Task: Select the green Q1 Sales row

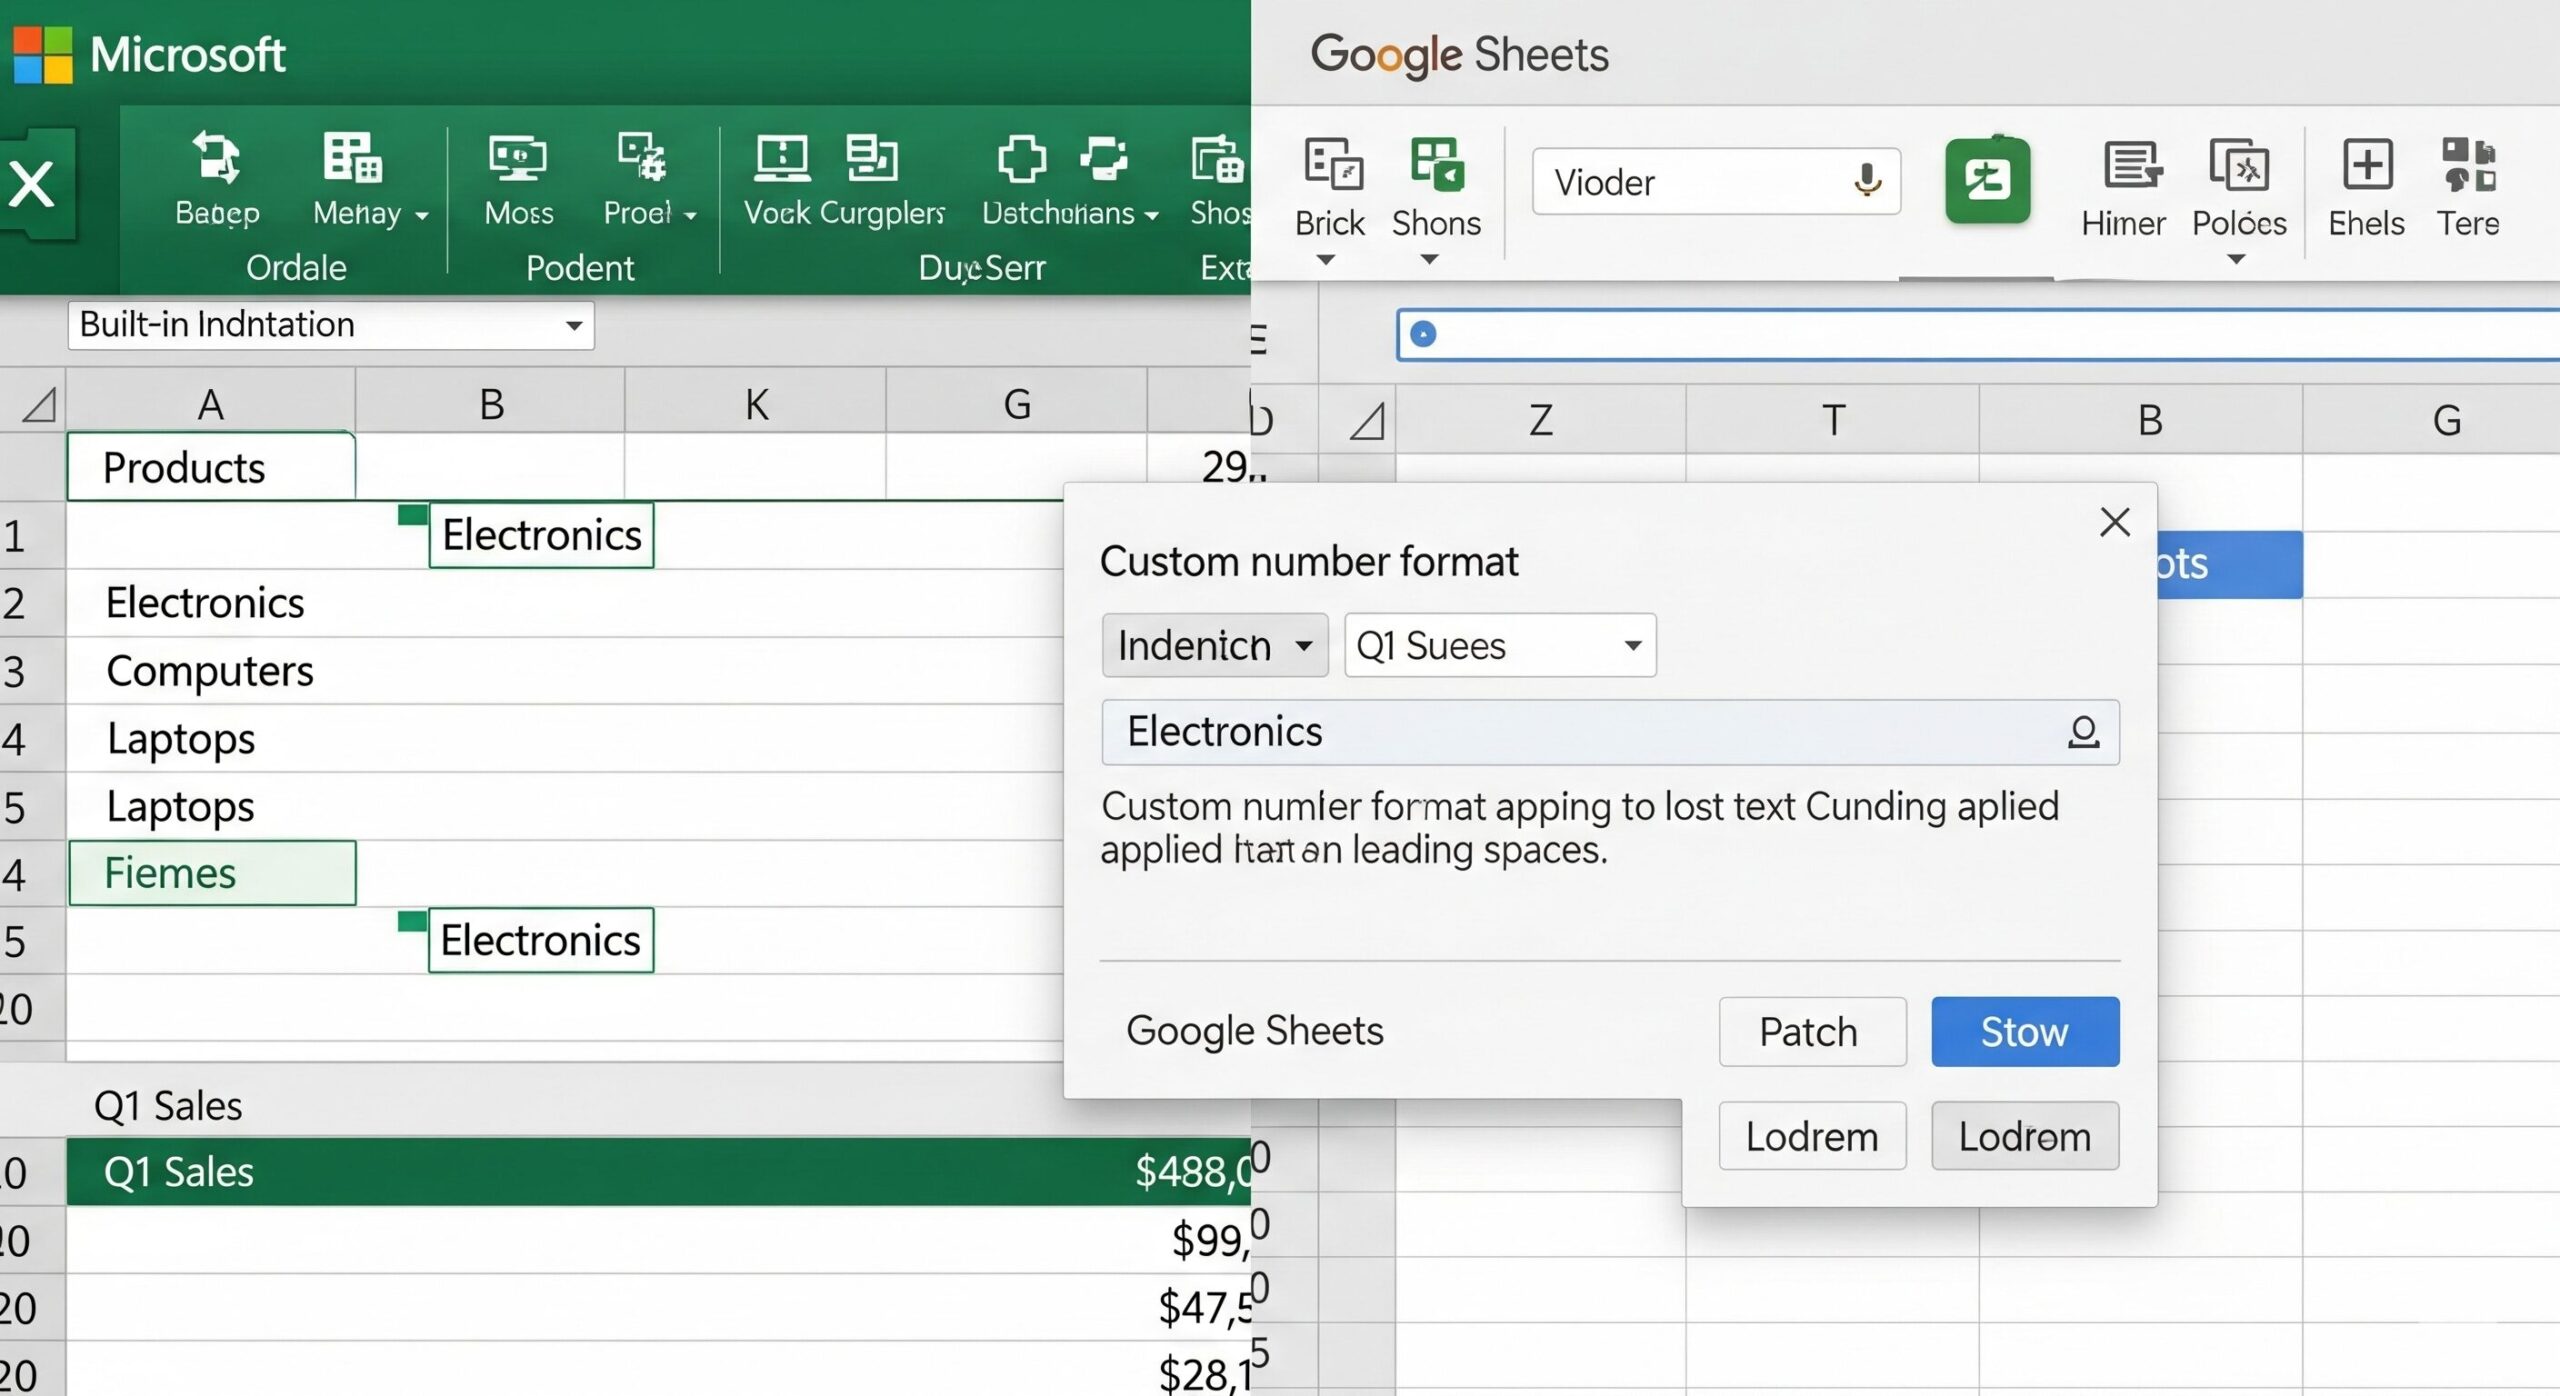Action: click(658, 1172)
